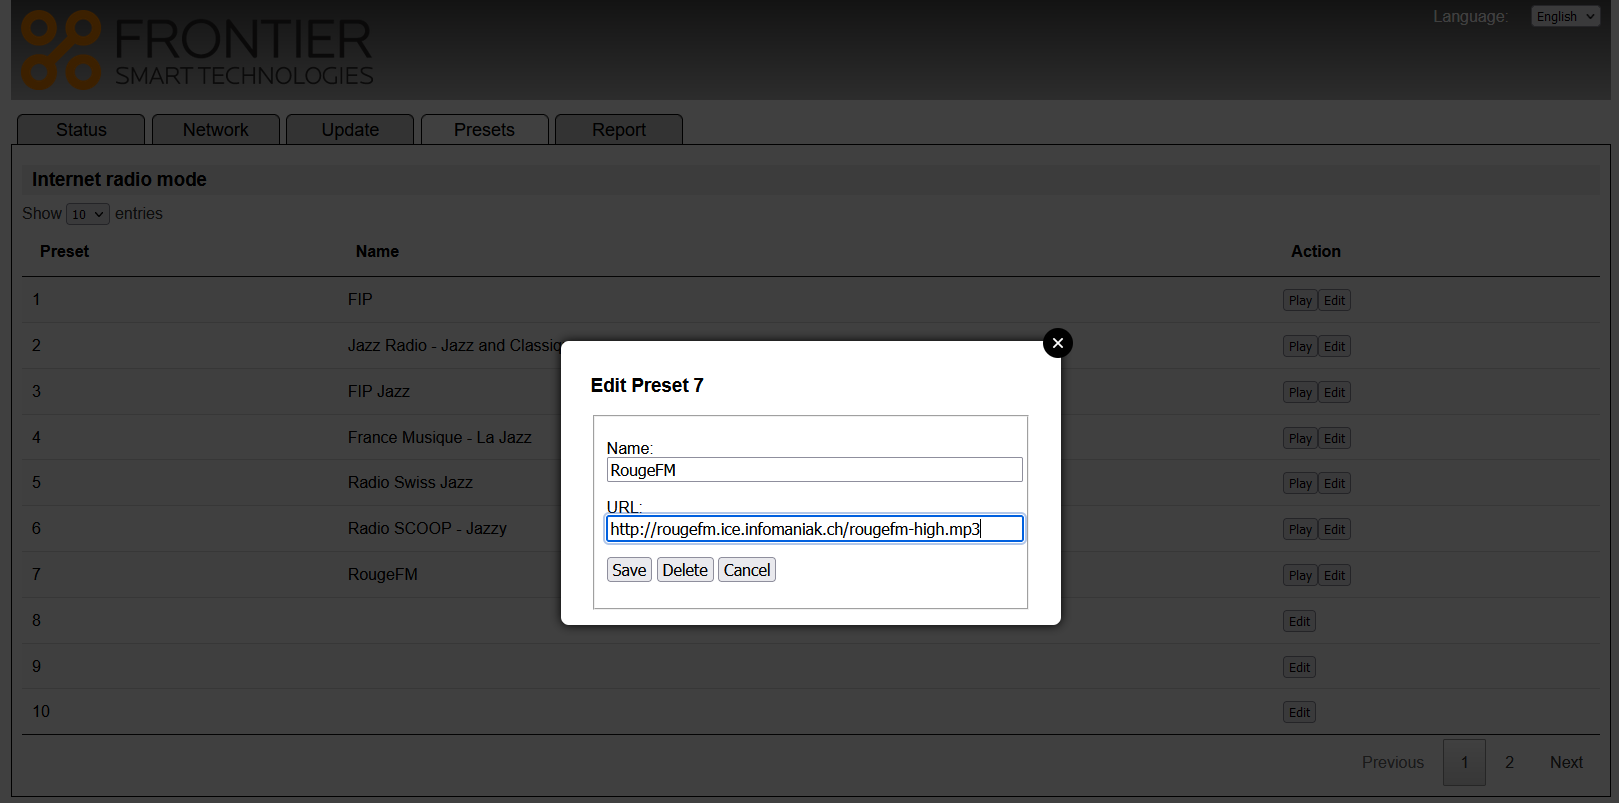Play Radio Swiss Jazz preset
Image resolution: width=1619 pixels, height=803 pixels.
(x=1300, y=484)
